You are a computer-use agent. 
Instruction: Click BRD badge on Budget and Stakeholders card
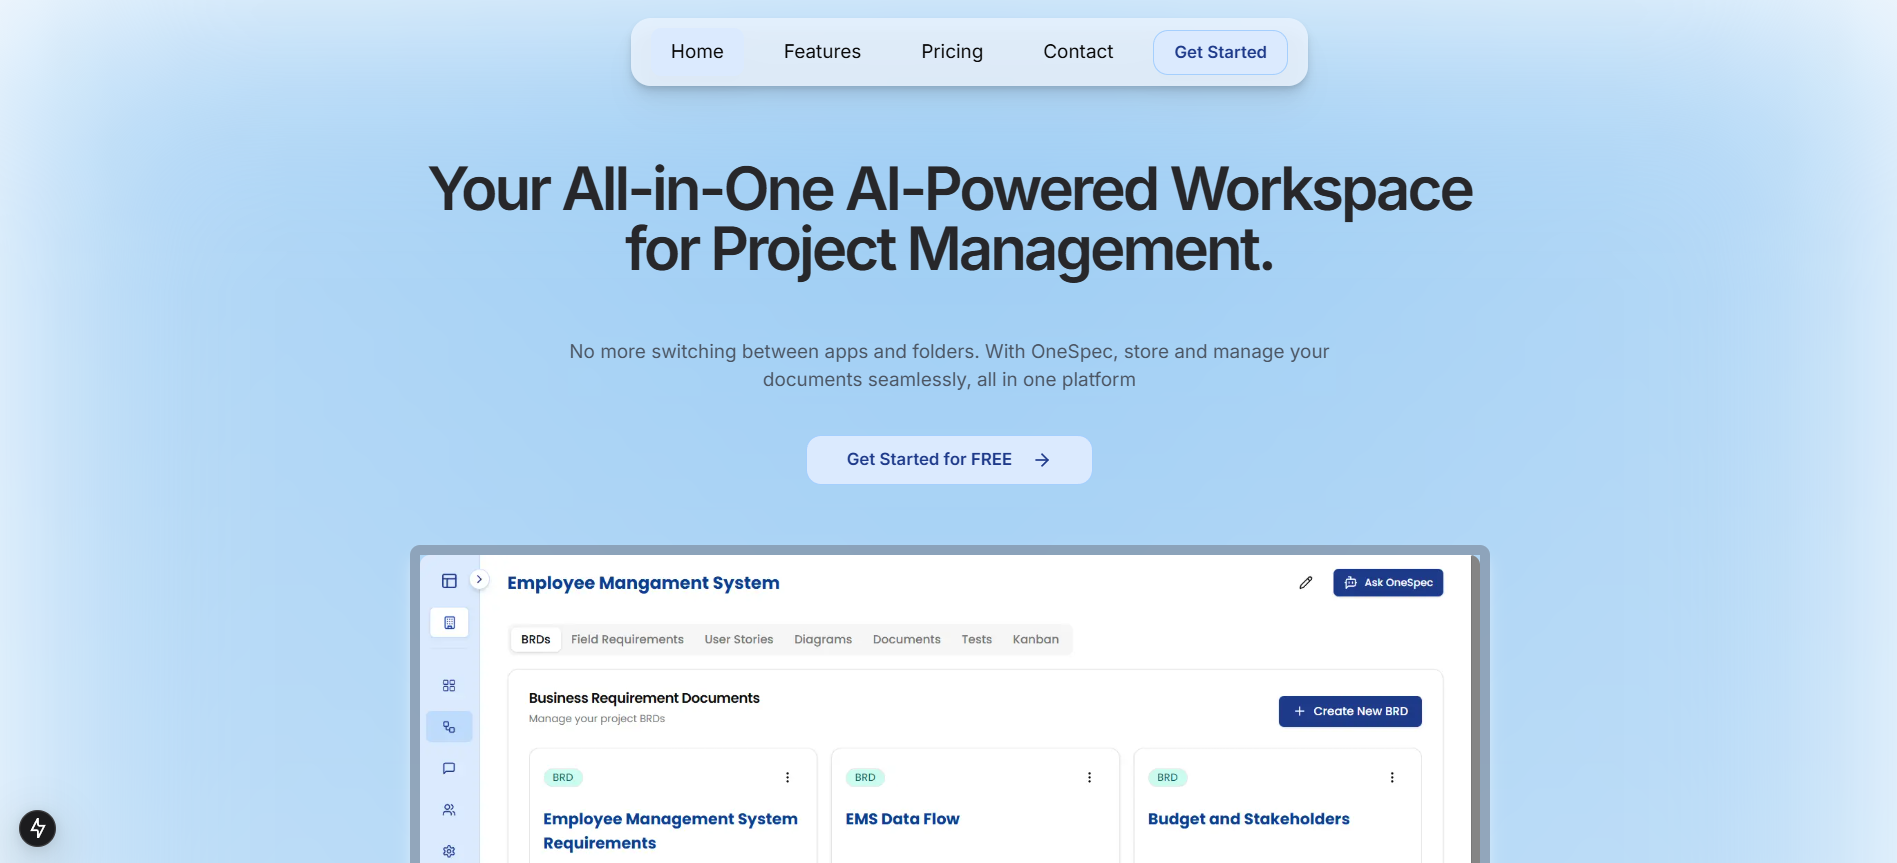point(1167,778)
